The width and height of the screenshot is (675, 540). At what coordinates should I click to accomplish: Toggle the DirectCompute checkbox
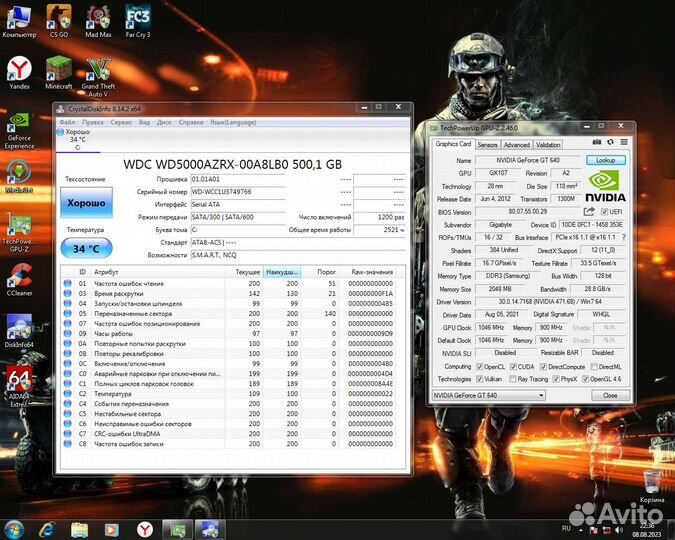pos(543,367)
